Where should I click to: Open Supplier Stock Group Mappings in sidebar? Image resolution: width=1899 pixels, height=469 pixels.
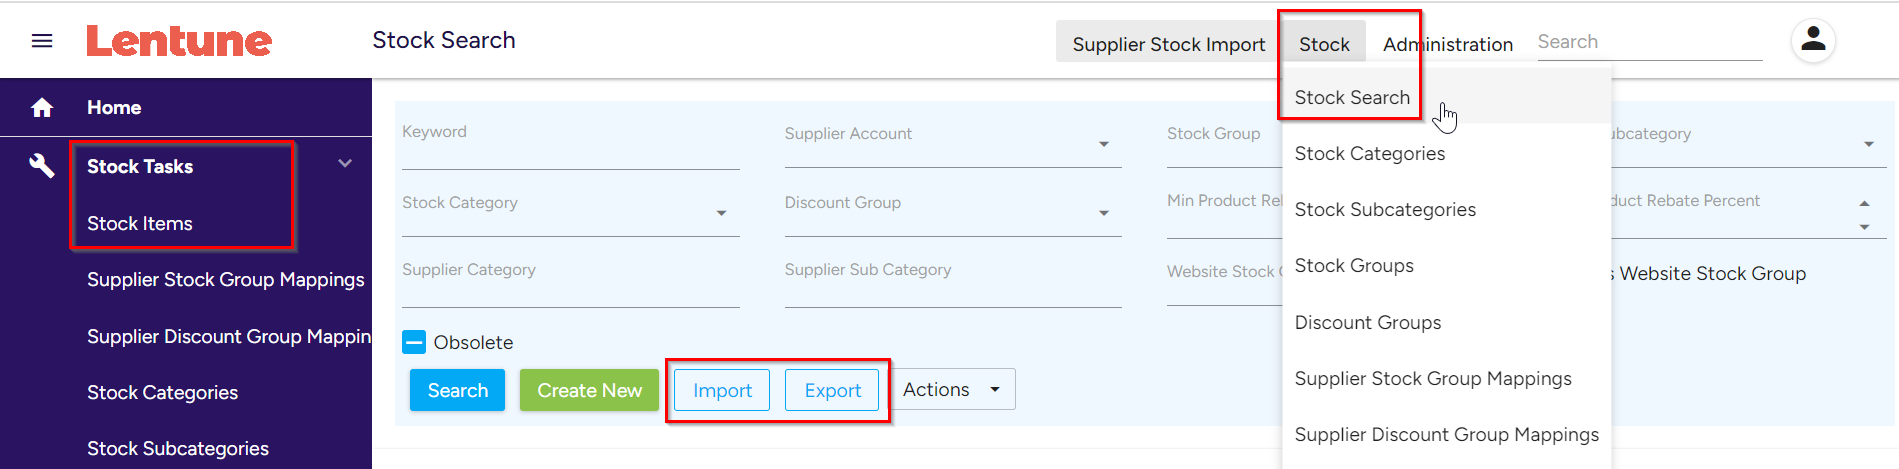click(x=226, y=279)
